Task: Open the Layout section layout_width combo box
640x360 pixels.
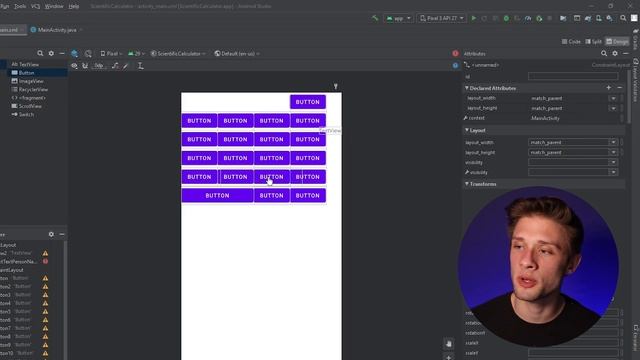Action: (x=573, y=142)
